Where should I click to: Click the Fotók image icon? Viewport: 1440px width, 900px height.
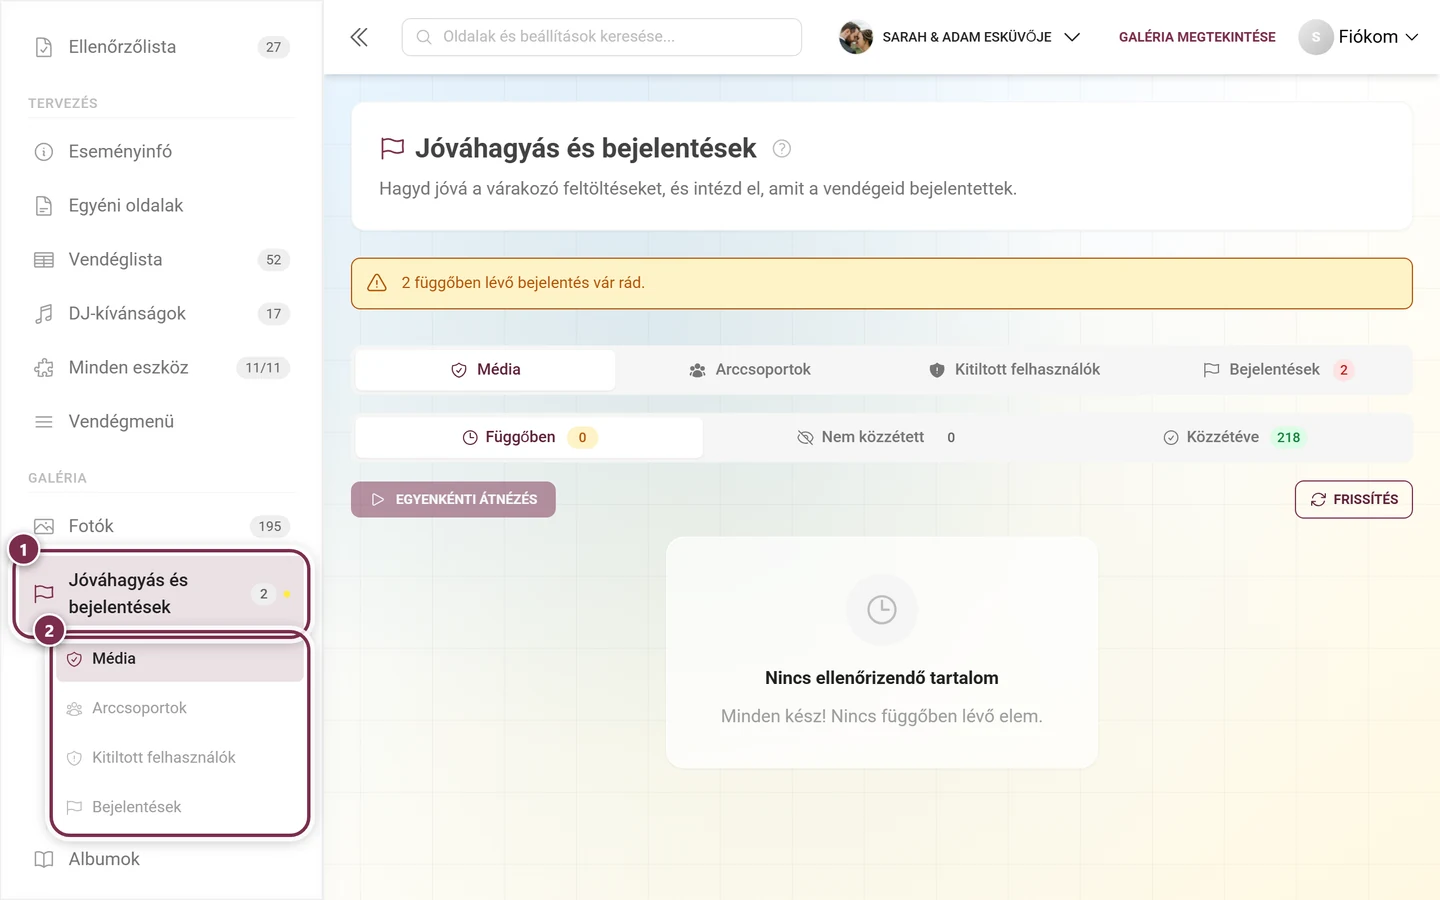tap(44, 526)
